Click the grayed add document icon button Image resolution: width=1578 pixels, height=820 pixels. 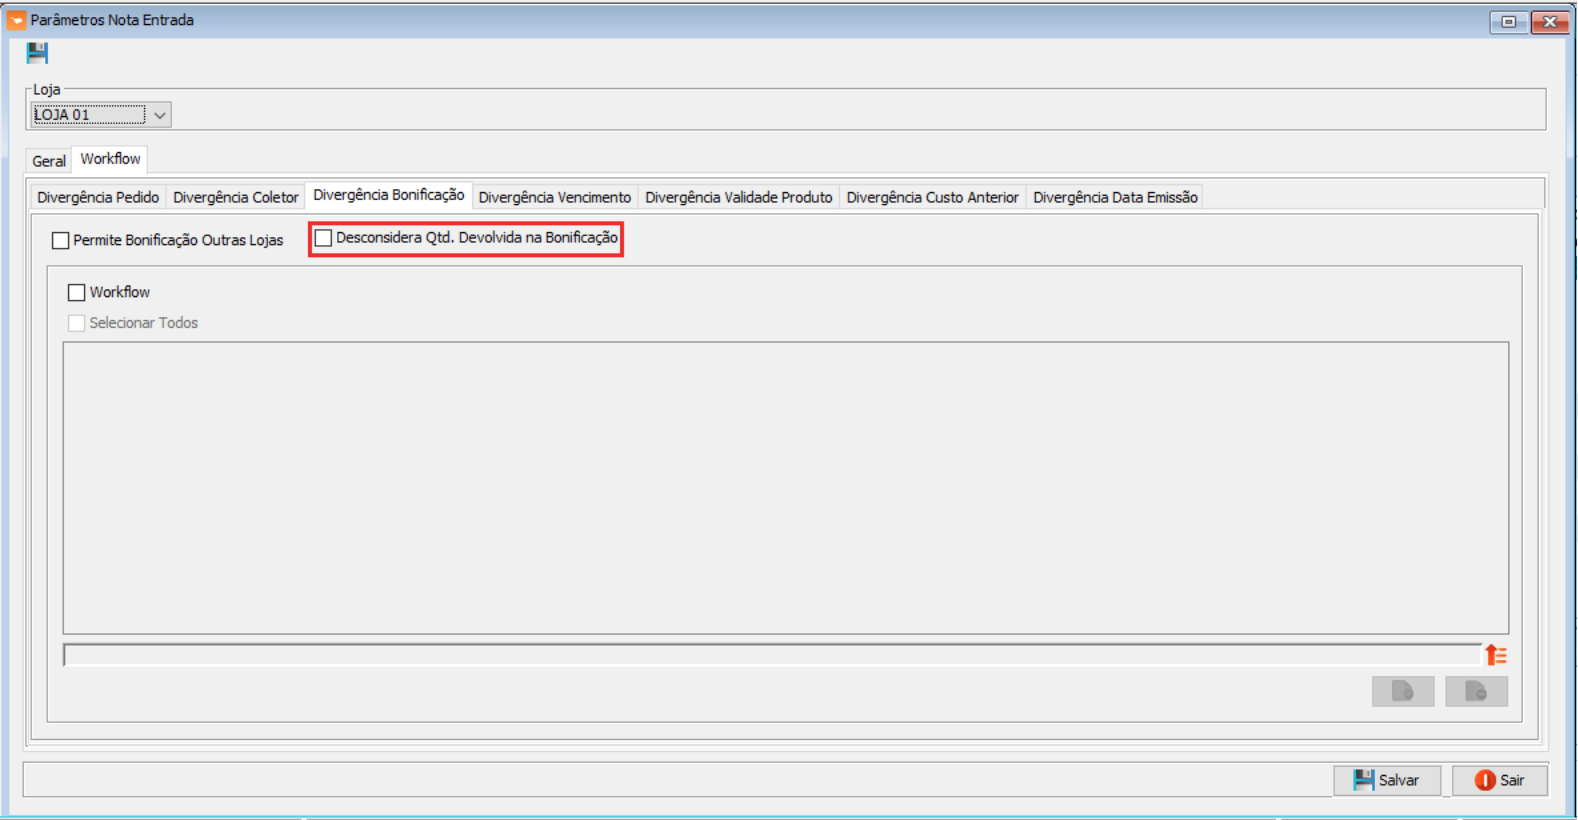click(1402, 691)
